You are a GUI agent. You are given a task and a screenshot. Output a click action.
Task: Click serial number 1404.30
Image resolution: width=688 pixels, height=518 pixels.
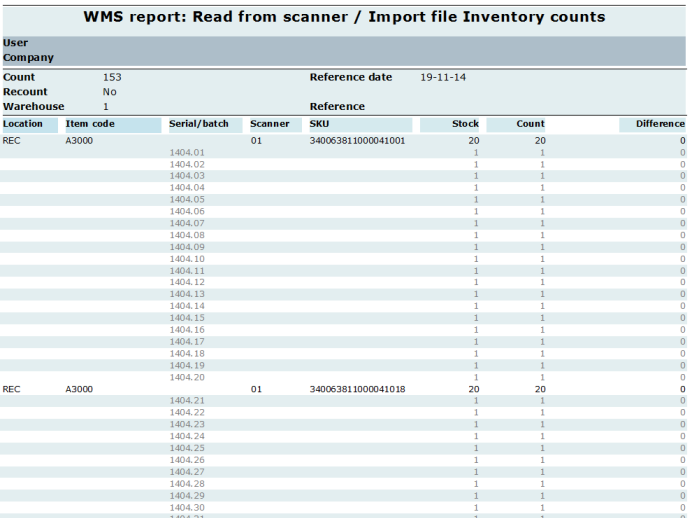[x=187, y=507]
